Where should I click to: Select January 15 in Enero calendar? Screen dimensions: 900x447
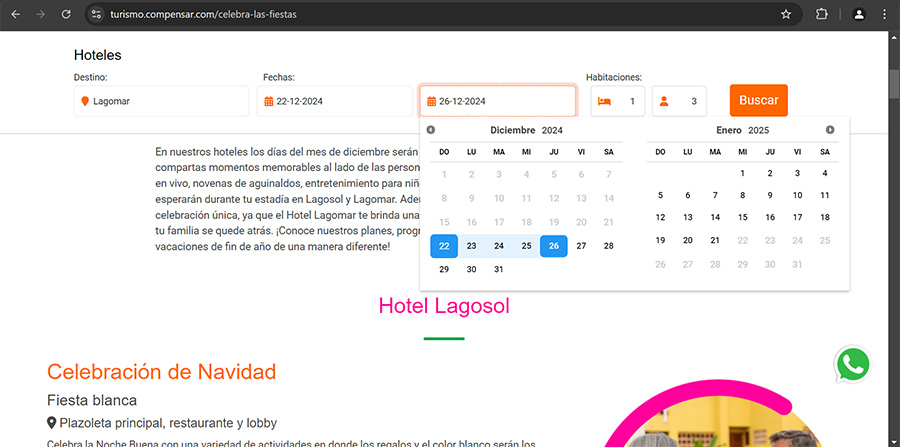[x=743, y=217]
